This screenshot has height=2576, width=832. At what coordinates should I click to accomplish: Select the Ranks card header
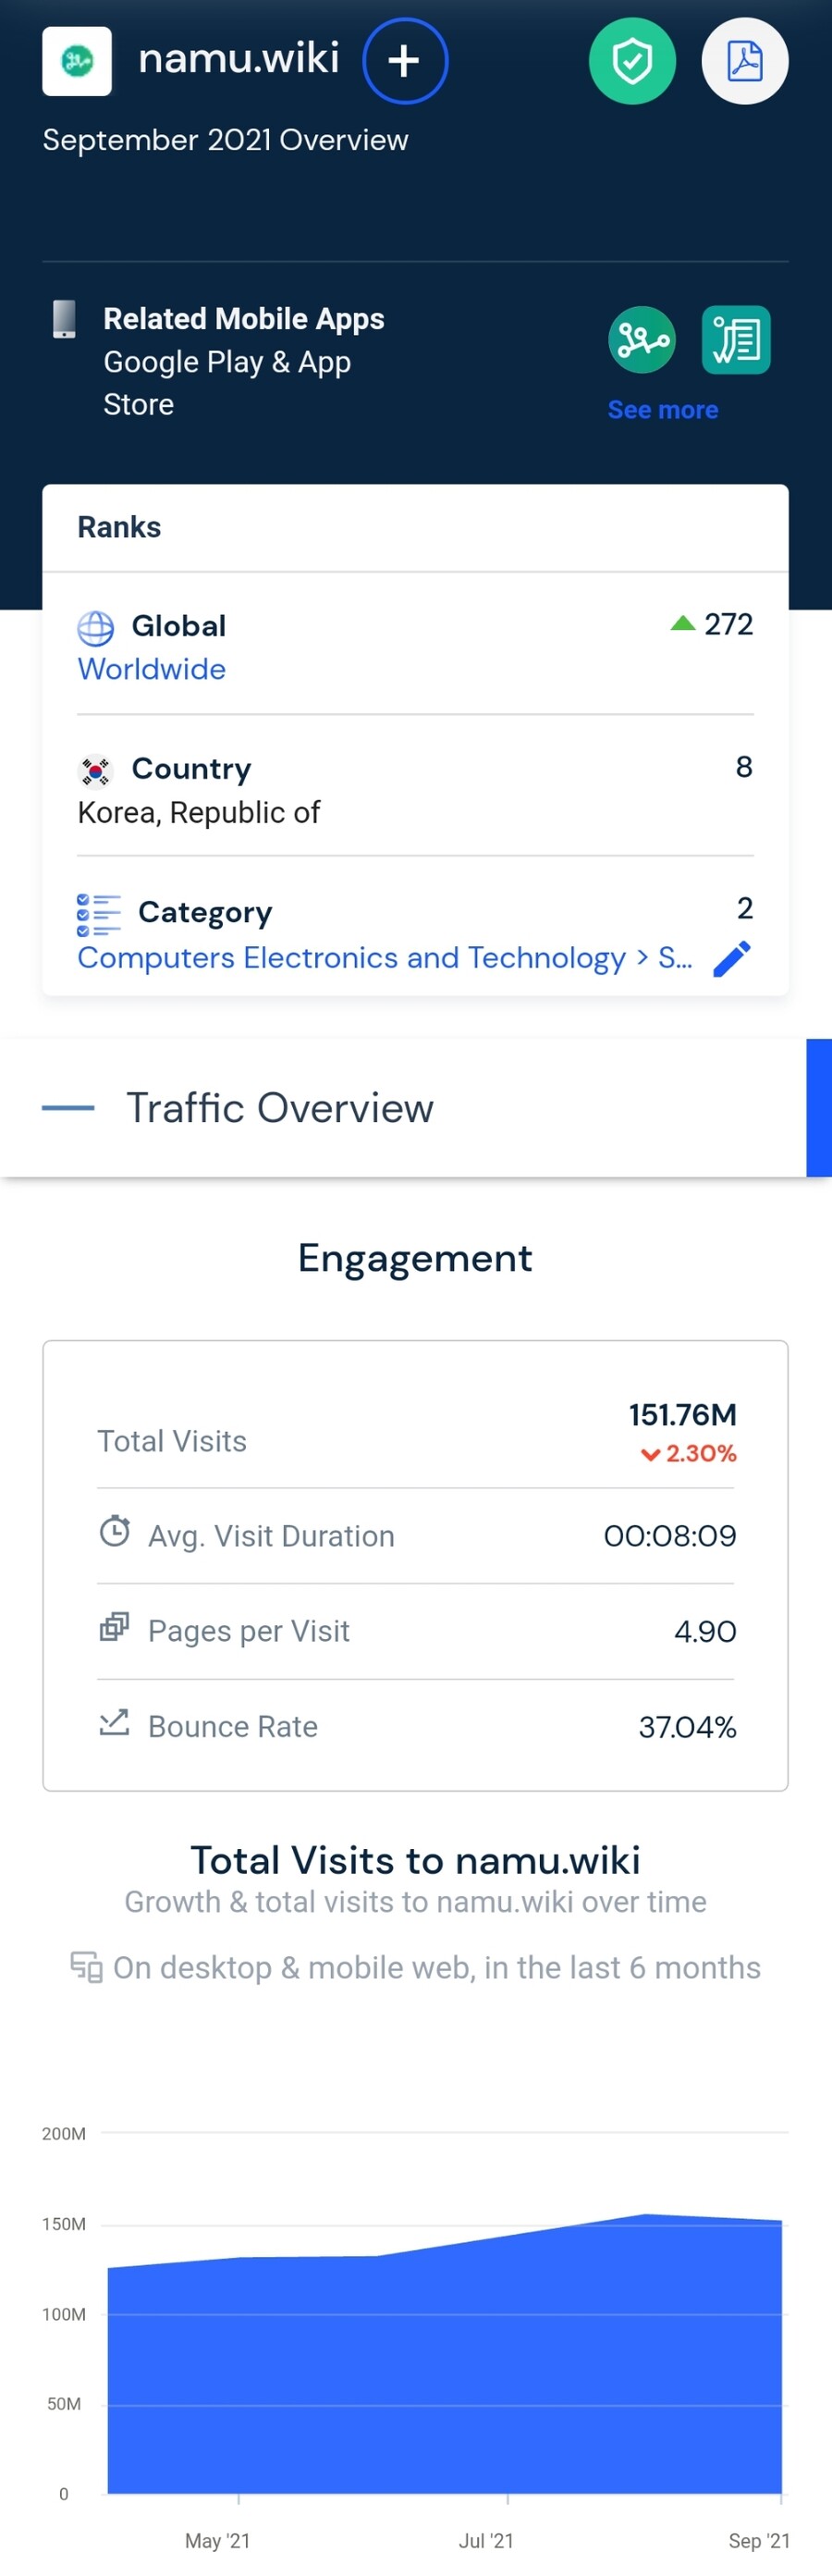(x=415, y=528)
